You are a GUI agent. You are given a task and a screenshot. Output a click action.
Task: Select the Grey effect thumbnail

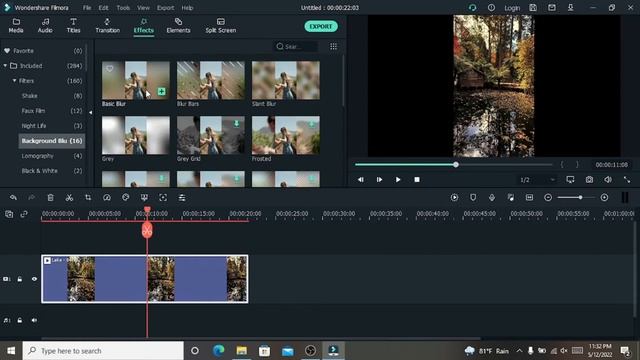(x=136, y=135)
